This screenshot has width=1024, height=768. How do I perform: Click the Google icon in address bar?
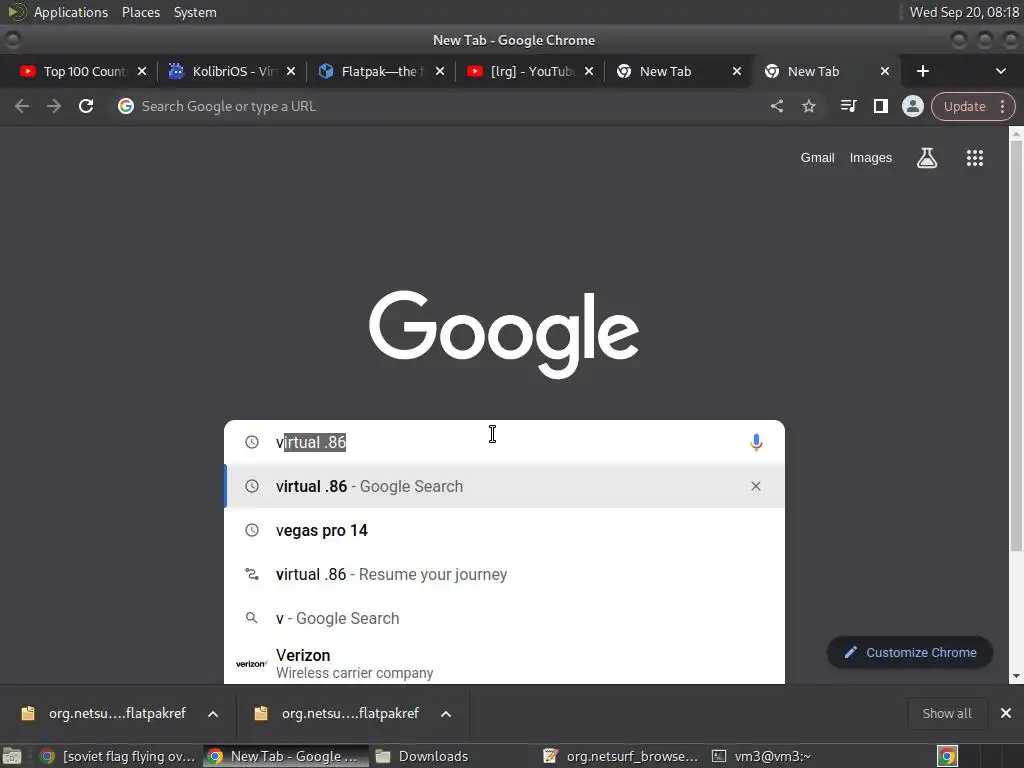click(x=126, y=106)
